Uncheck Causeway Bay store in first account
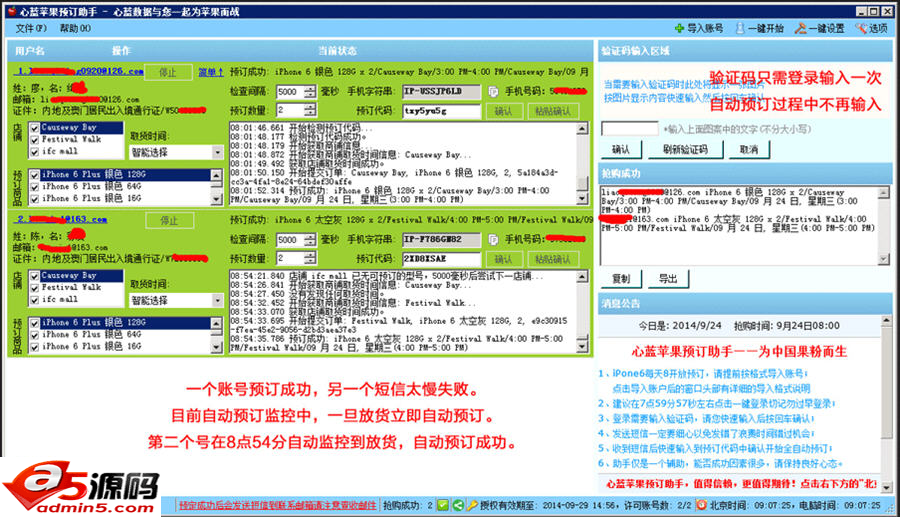This screenshot has height=517, width=900. point(35,128)
